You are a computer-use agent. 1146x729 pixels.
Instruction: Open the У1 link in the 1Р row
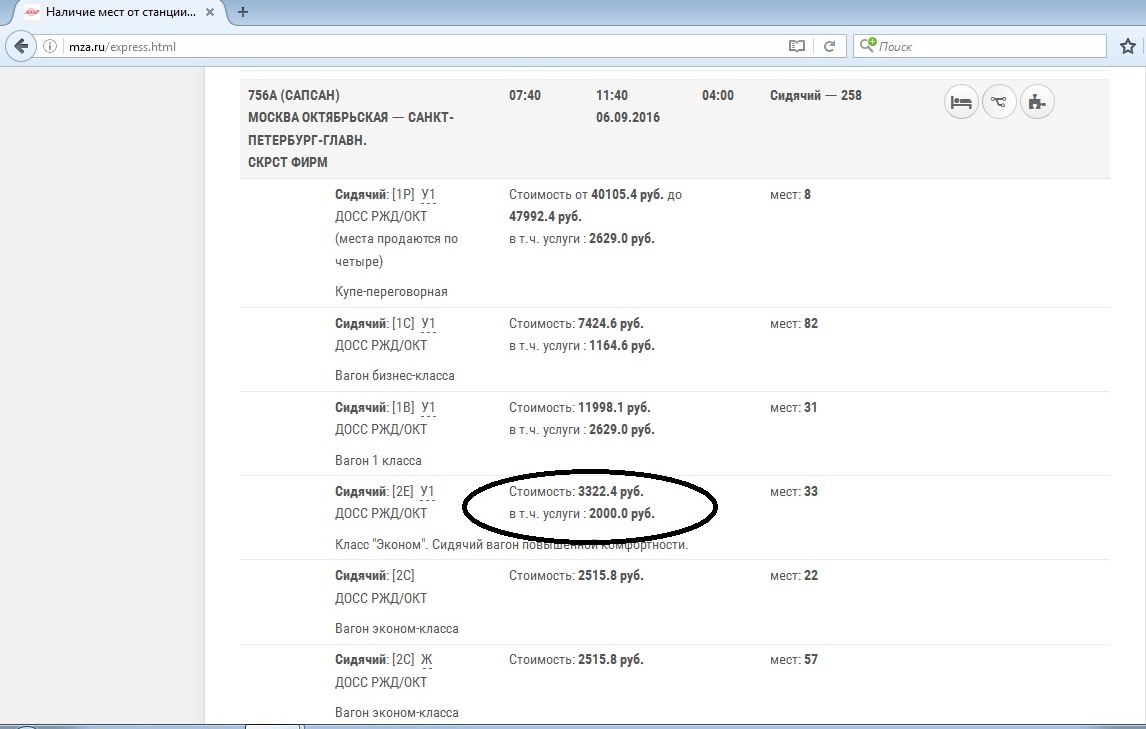coord(428,194)
